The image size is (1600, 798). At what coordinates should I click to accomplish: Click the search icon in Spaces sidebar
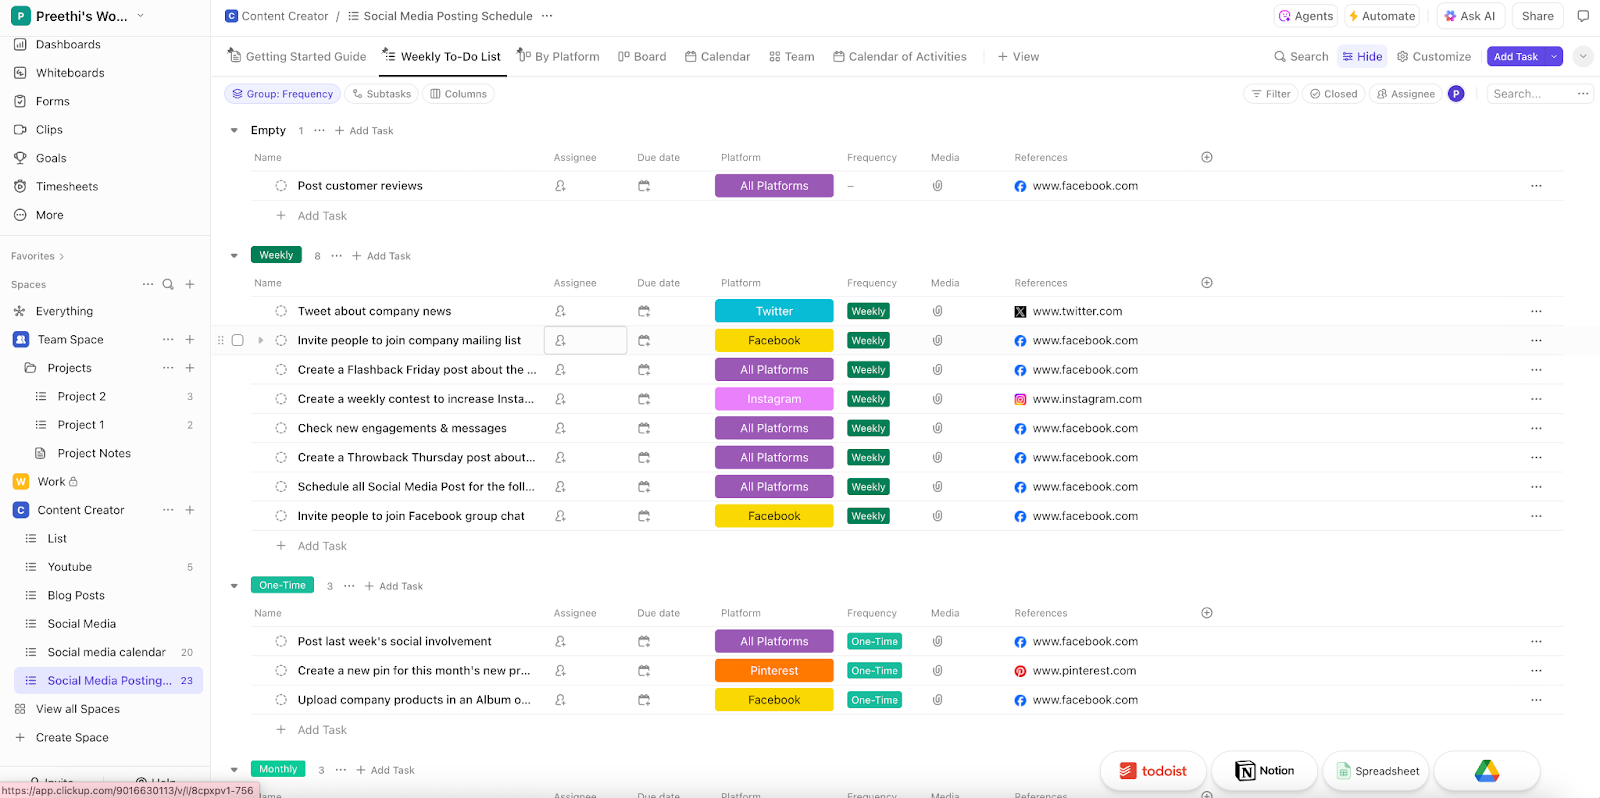(x=168, y=284)
